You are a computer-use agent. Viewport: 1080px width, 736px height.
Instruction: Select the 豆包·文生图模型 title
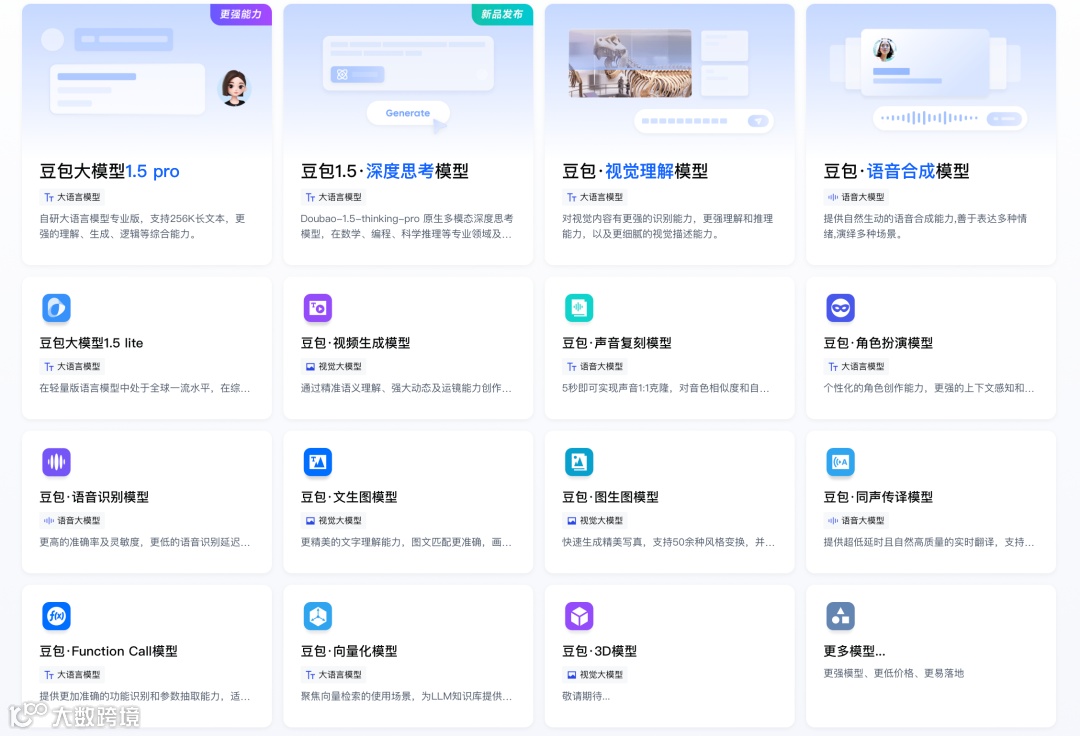coord(349,497)
